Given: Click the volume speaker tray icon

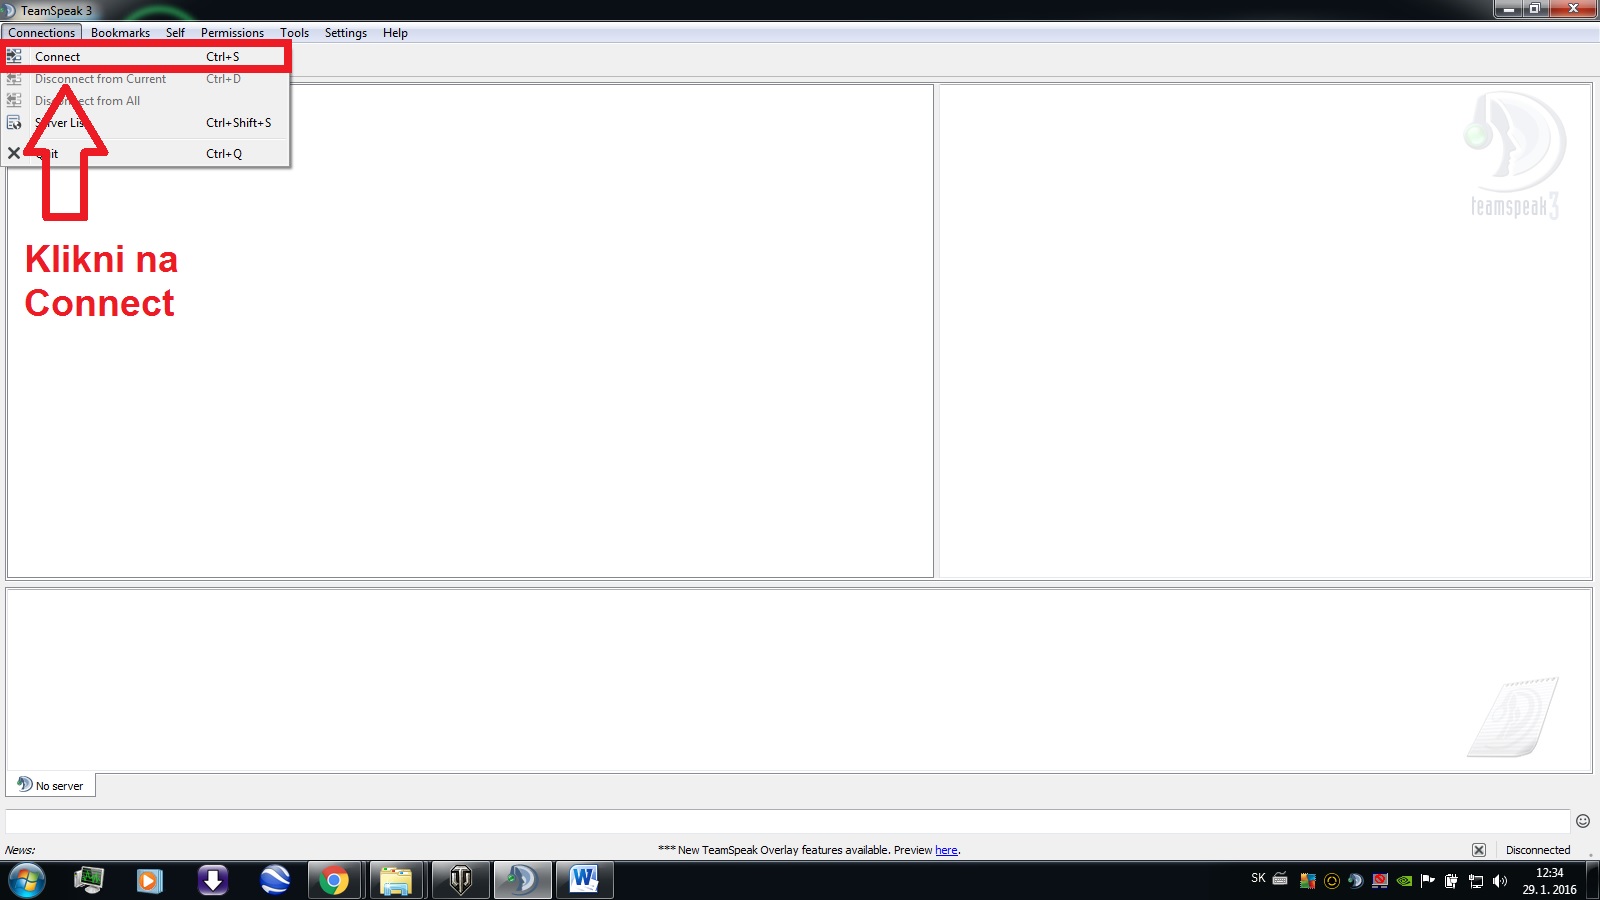Looking at the screenshot, I should point(1499,881).
